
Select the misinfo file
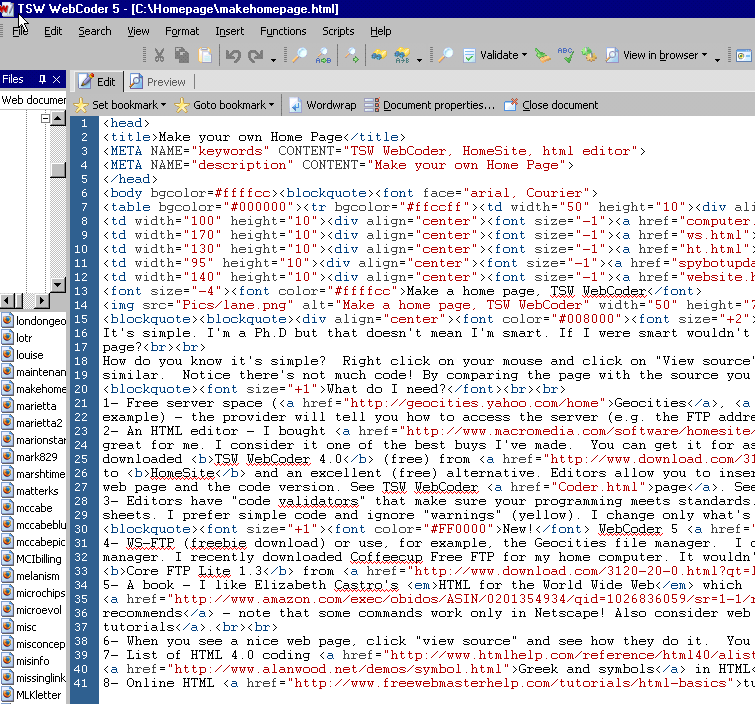tap(26, 661)
